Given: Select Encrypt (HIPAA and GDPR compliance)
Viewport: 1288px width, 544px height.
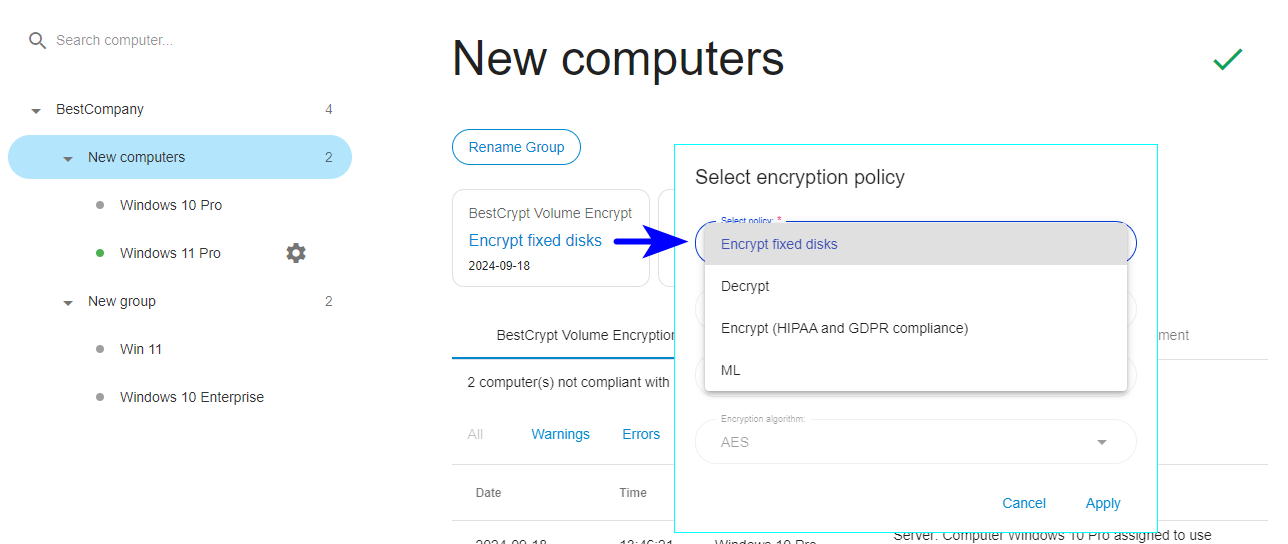Looking at the screenshot, I should click(x=916, y=328).
